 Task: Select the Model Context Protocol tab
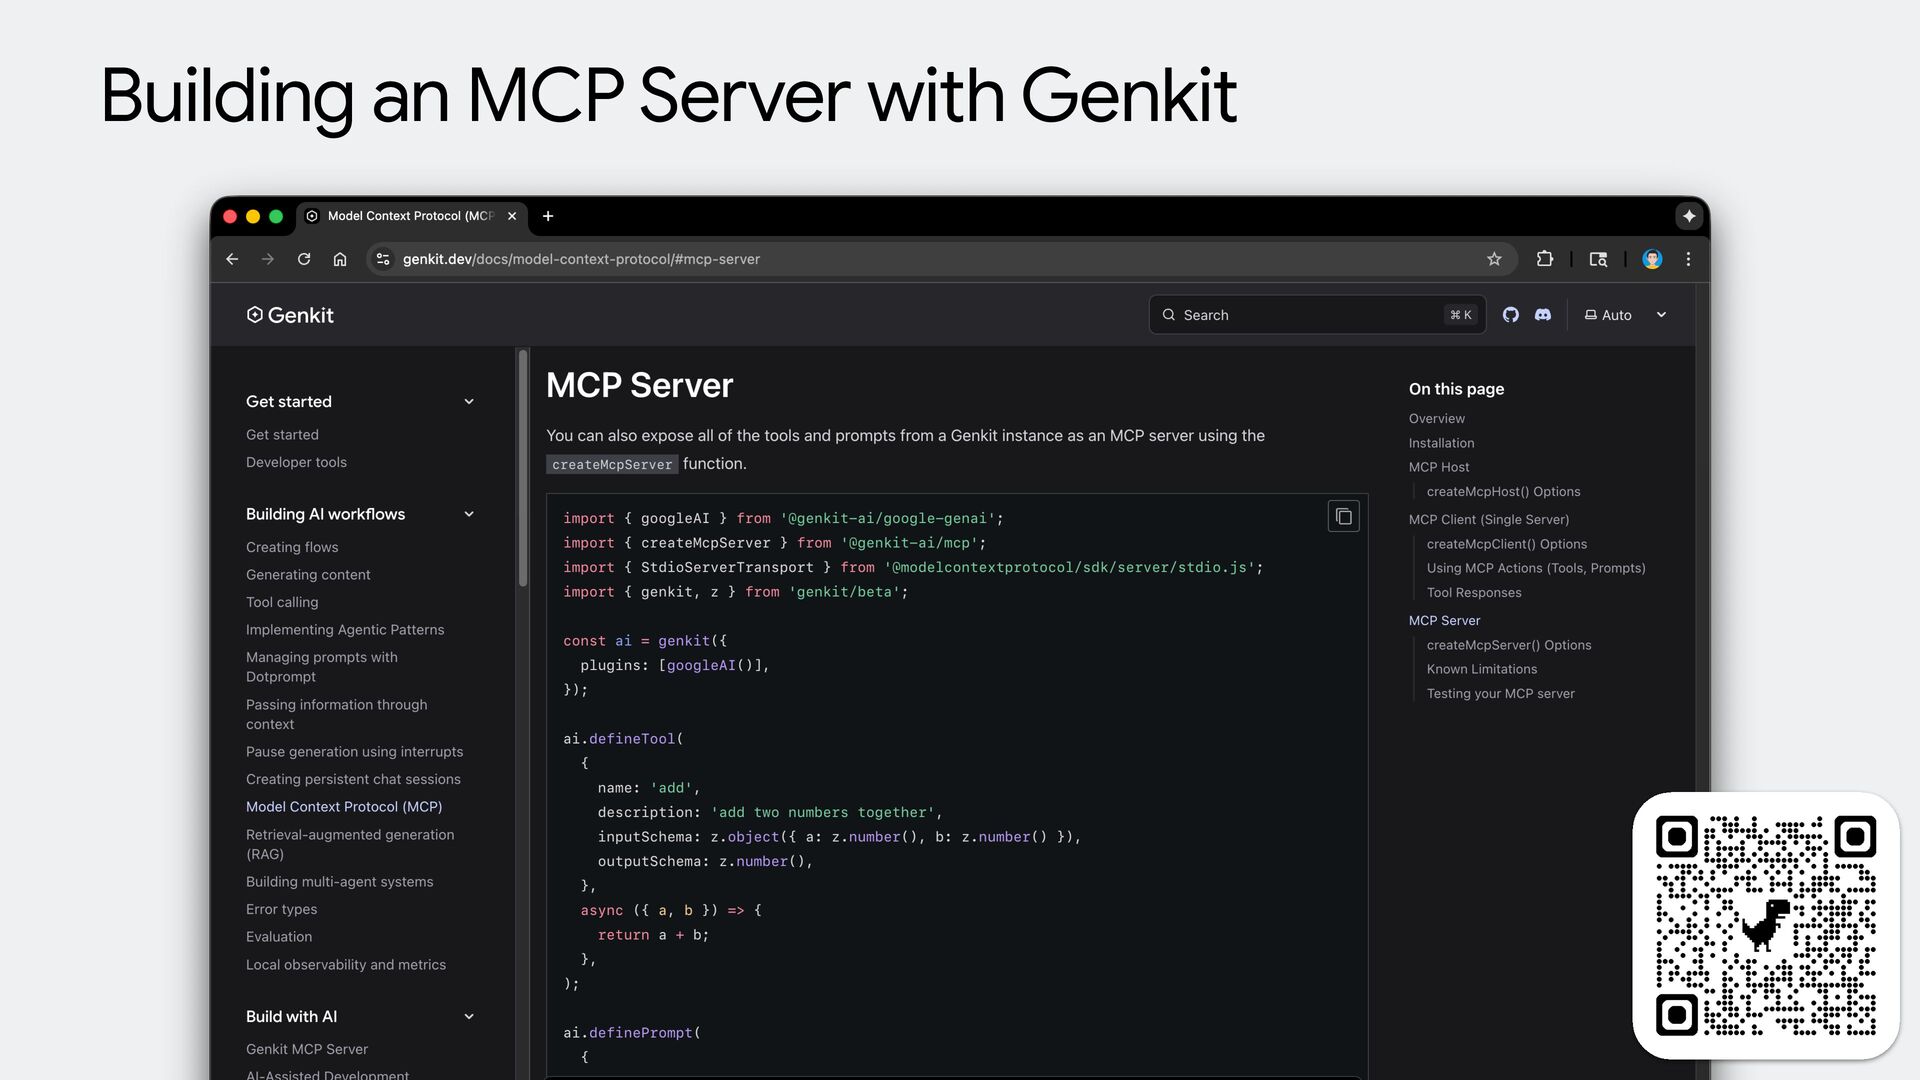[x=410, y=216]
